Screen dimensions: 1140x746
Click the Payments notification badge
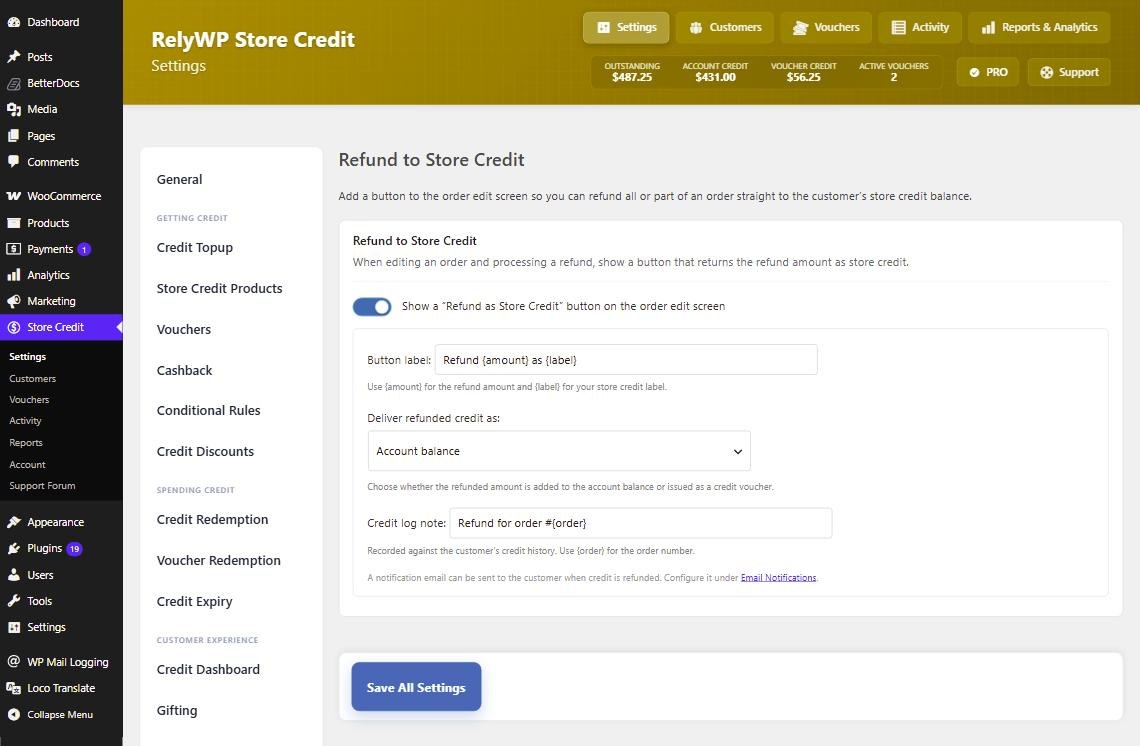[x=84, y=249]
